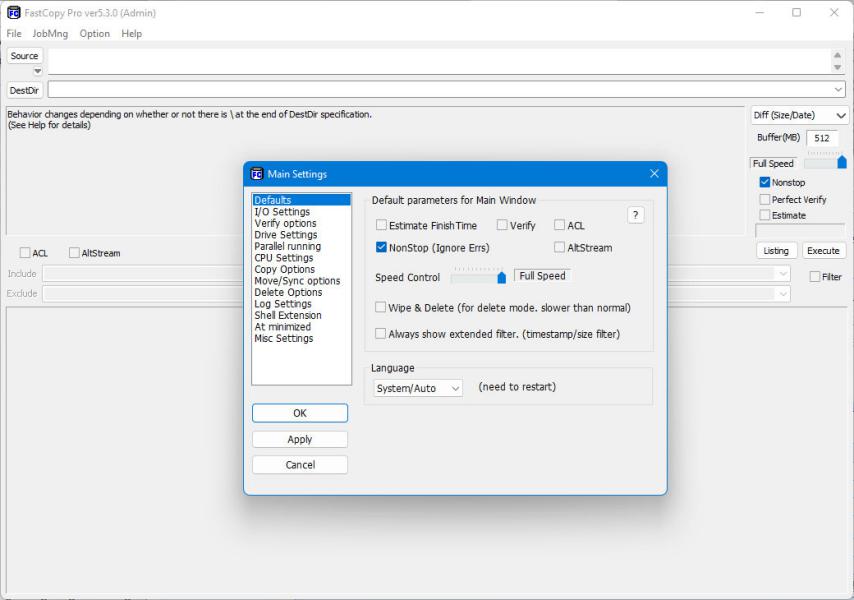Image resolution: width=854 pixels, height=600 pixels.
Task: Click the Source field scroll up arrow
Action: tap(837, 55)
